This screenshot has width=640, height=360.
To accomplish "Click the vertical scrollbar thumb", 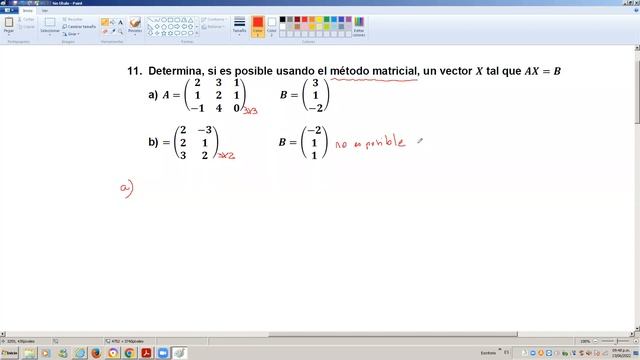I will 637,91.
